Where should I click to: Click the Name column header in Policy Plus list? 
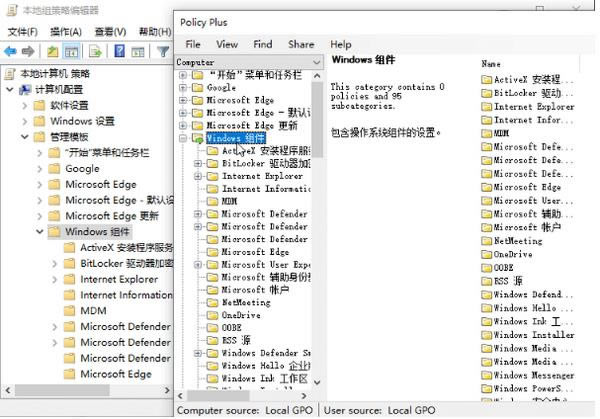[491, 64]
